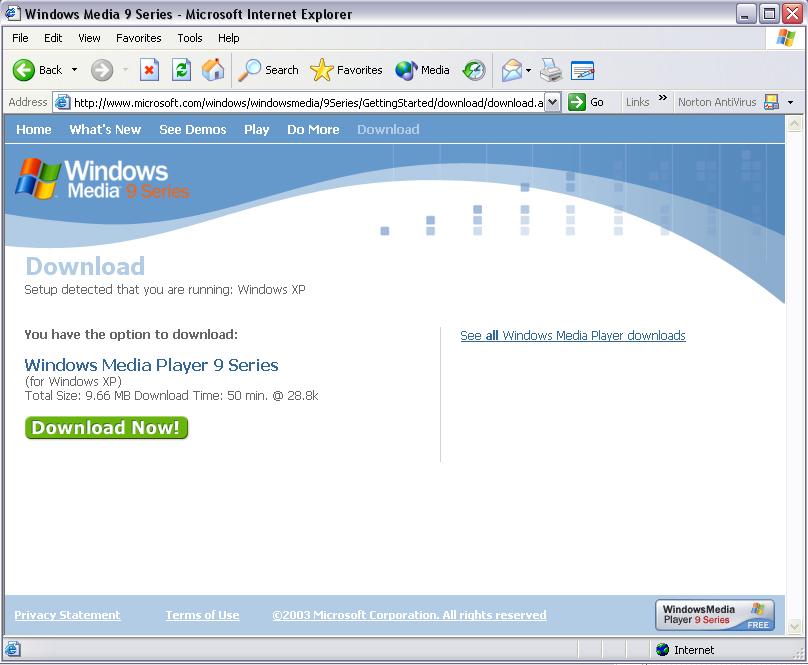Open the Help menu
The image size is (808, 665).
click(228, 38)
